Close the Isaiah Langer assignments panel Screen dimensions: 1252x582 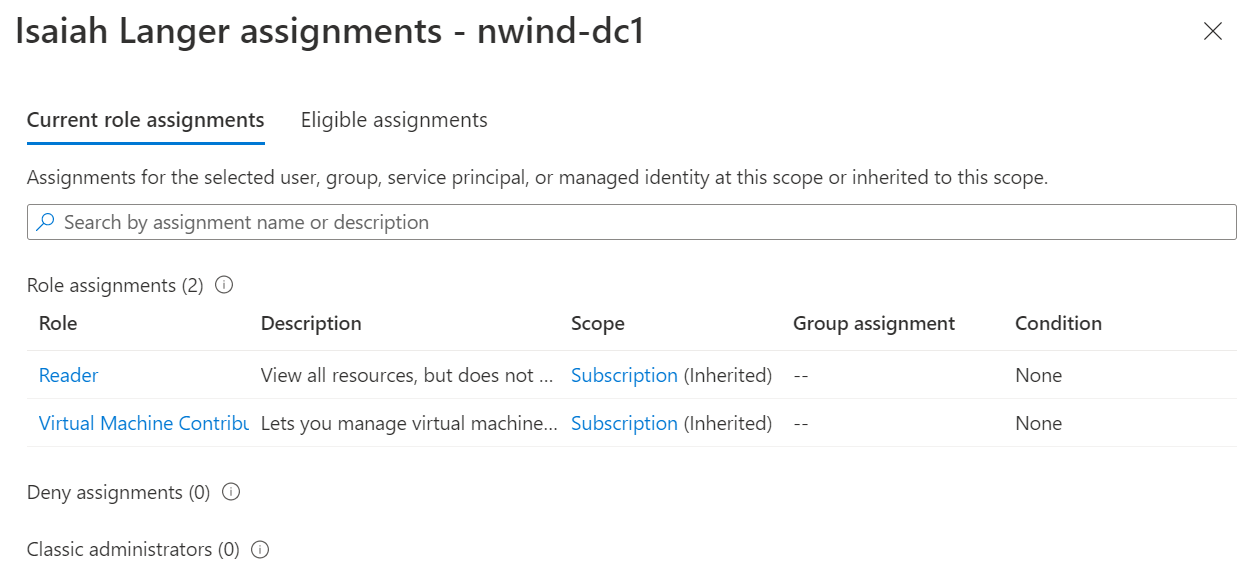pyautogui.click(x=1213, y=31)
